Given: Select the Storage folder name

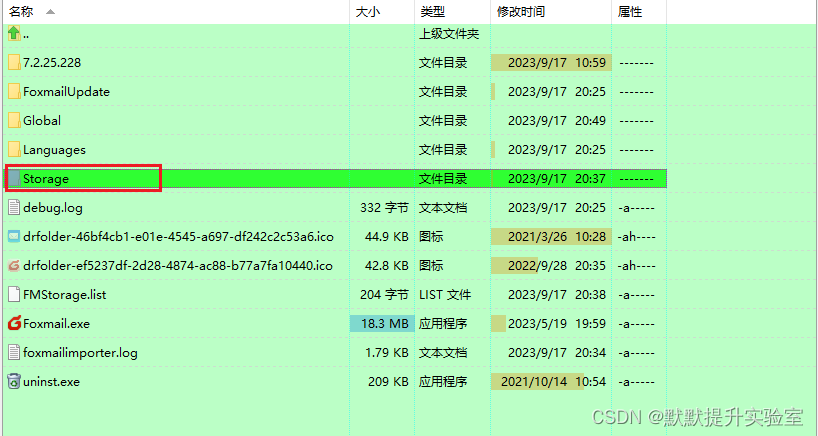Looking at the screenshot, I should 46,179.
